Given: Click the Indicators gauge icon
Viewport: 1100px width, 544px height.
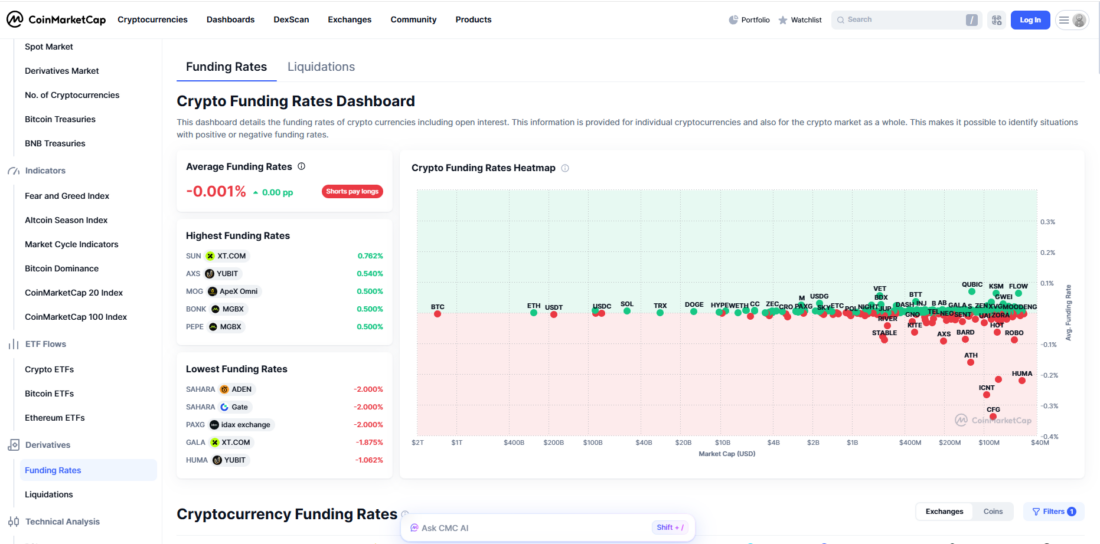Looking at the screenshot, I should click(x=13, y=171).
